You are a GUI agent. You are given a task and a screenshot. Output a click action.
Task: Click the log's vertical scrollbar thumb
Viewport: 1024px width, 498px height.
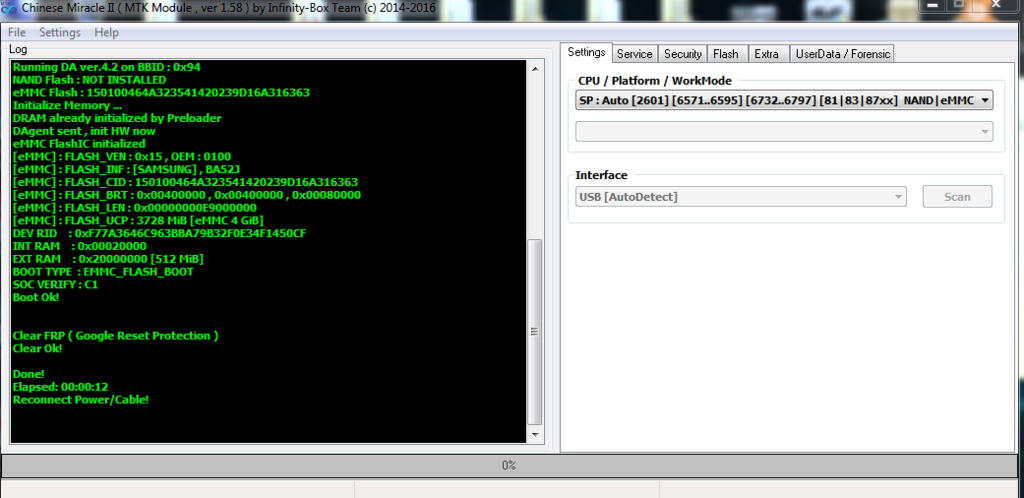[535, 330]
